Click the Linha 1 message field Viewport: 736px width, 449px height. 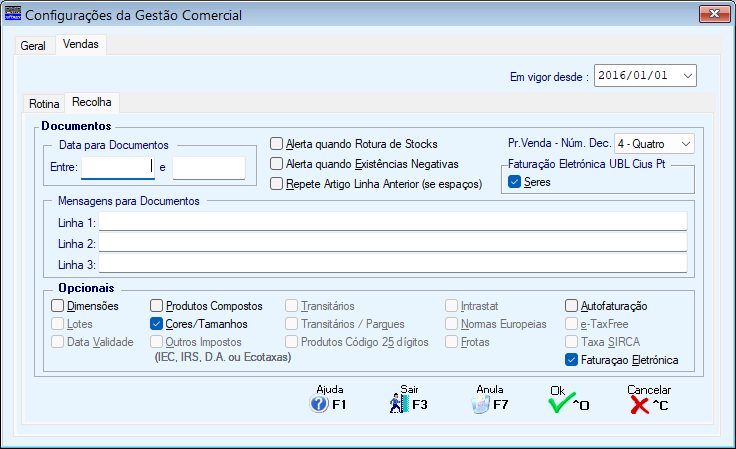393,221
